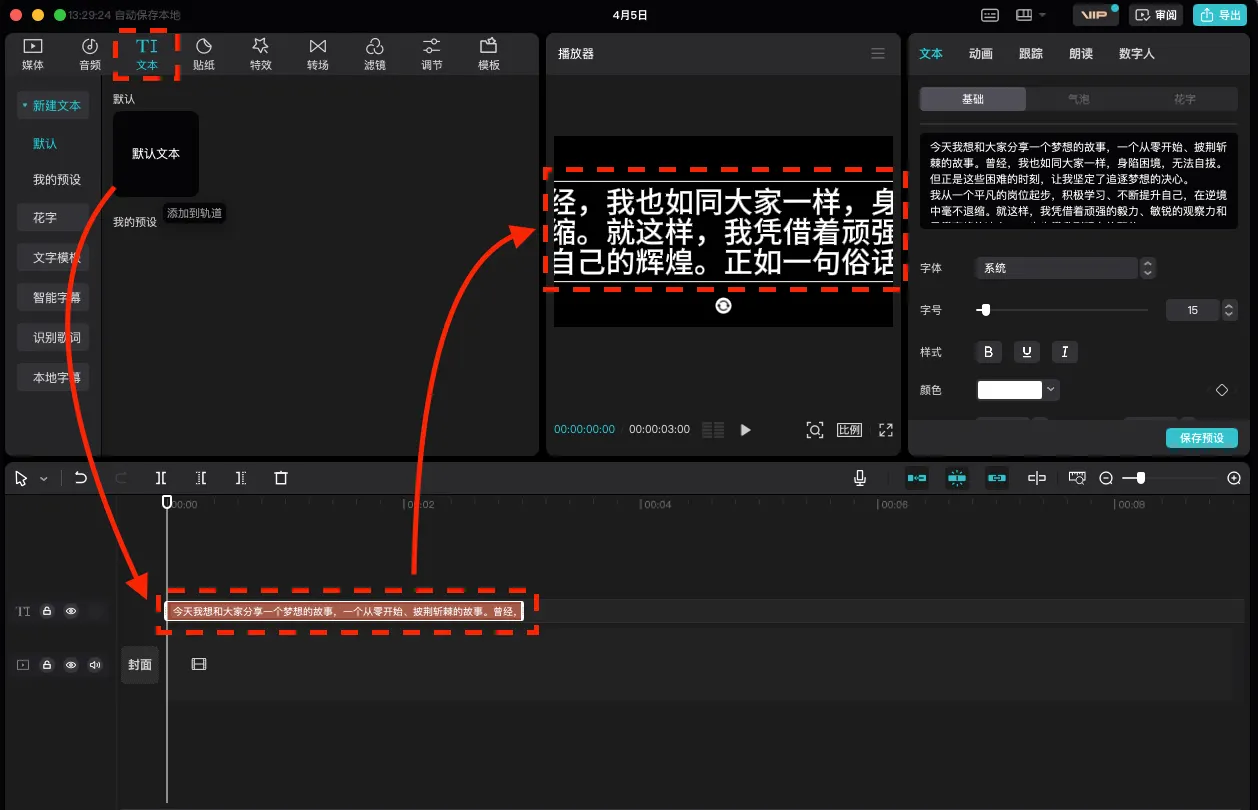Image resolution: width=1258 pixels, height=810 pixels.
Task: Click the layout icon in title bar
Action: click(1024, 15)
